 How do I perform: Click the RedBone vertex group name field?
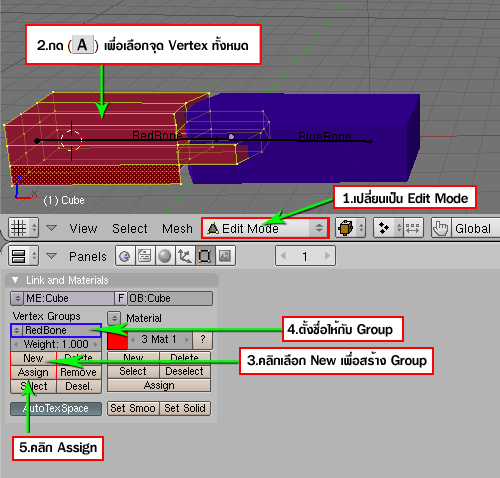(56, 330)
